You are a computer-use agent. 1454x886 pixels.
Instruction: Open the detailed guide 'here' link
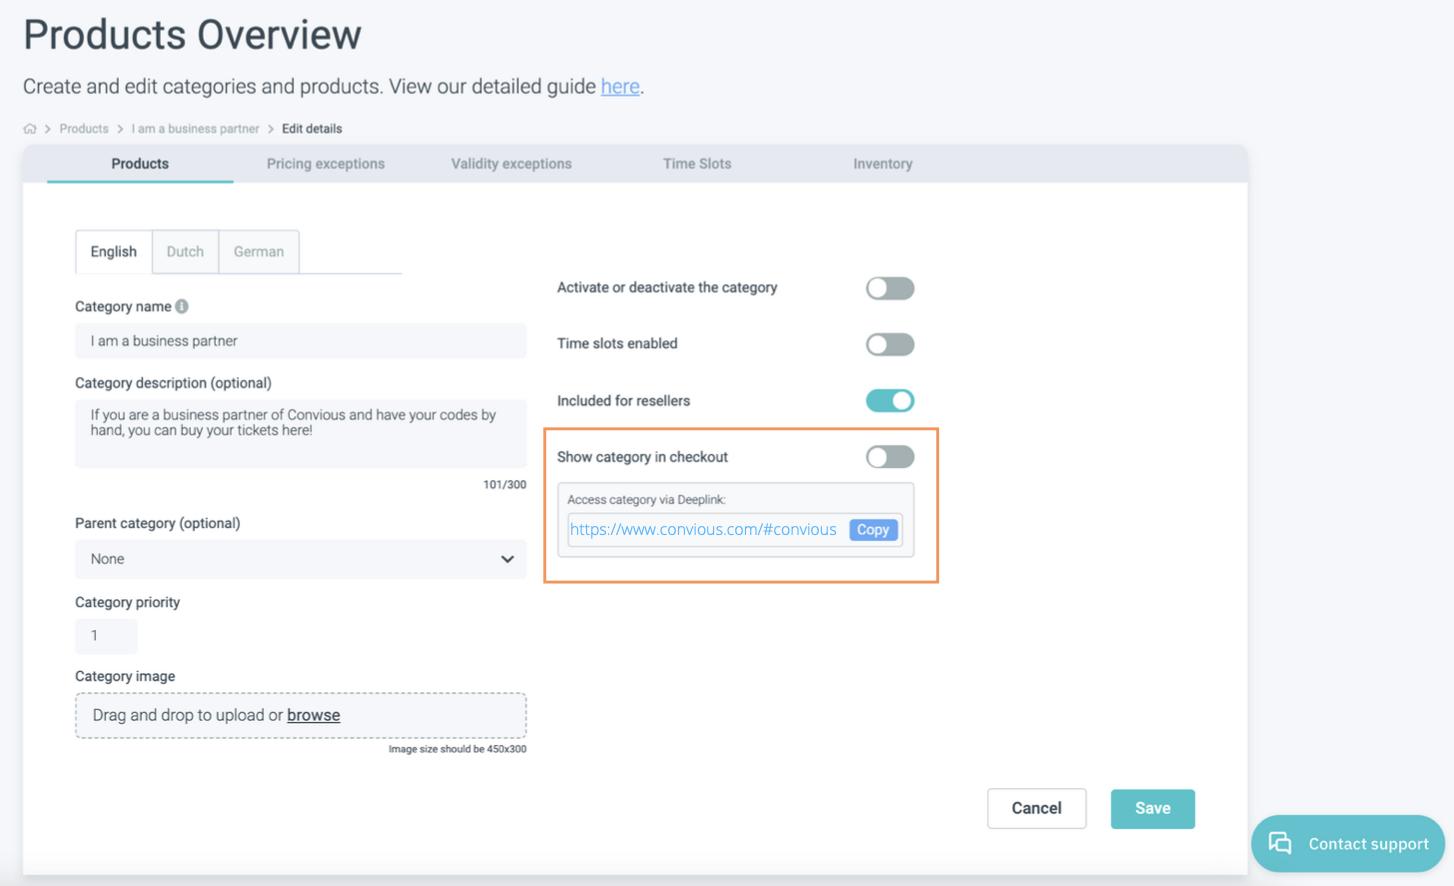620,87
